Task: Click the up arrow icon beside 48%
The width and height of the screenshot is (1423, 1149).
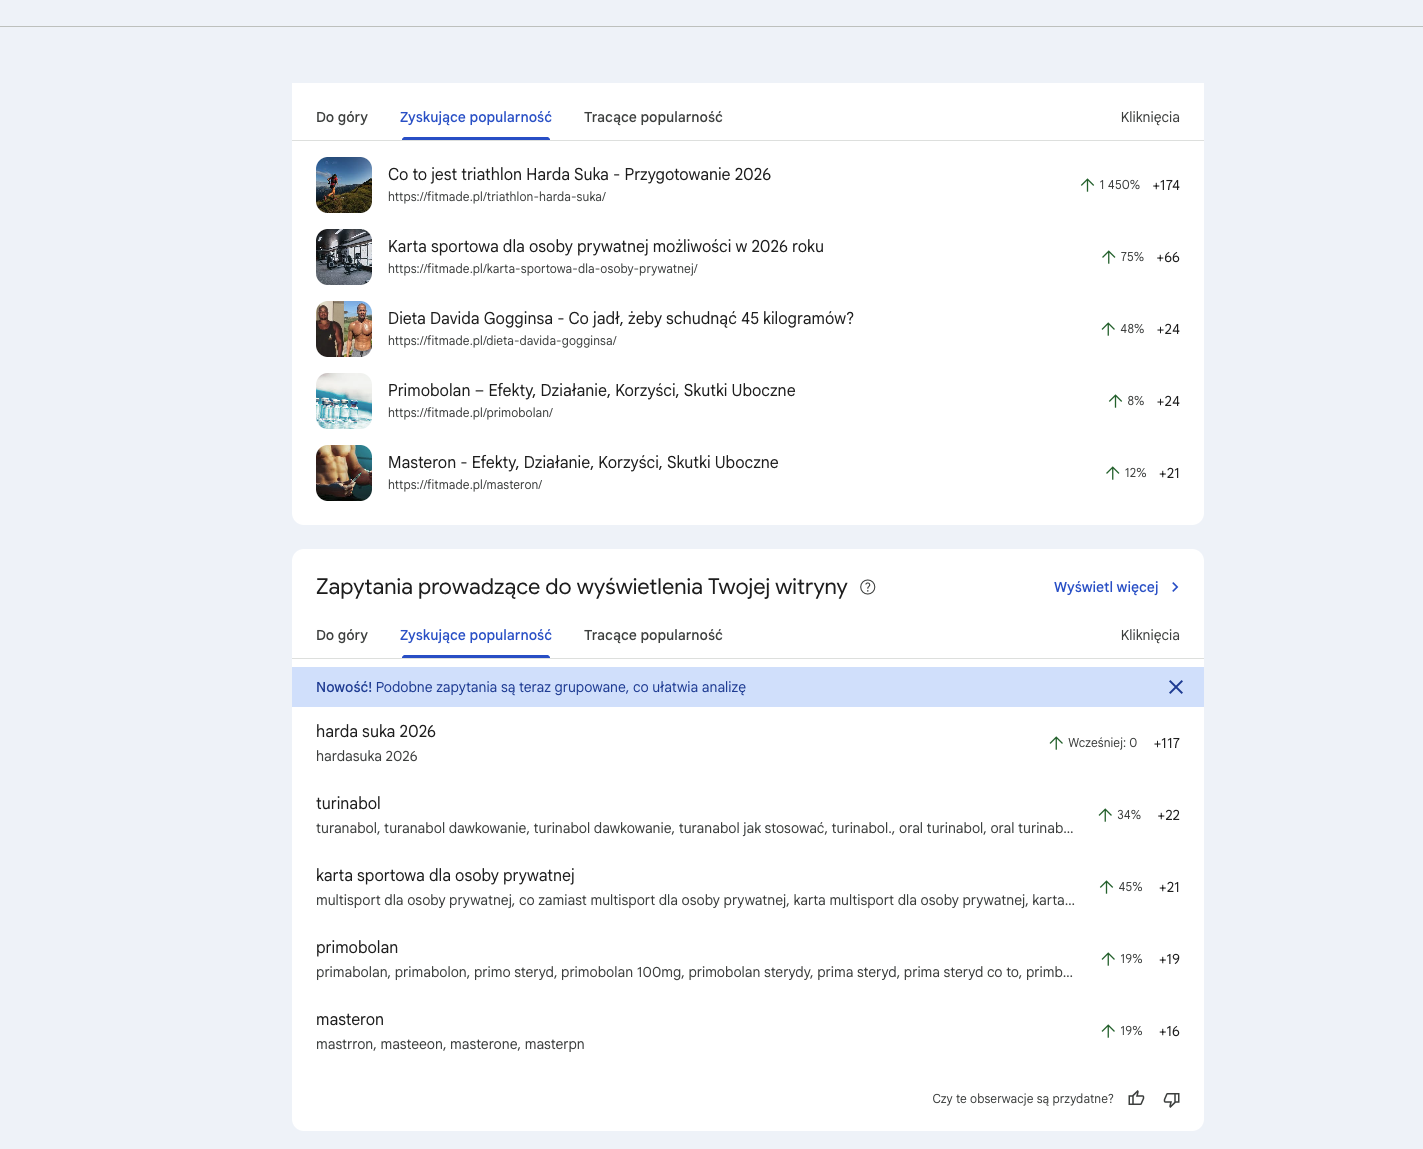Action: point(1108,329)
